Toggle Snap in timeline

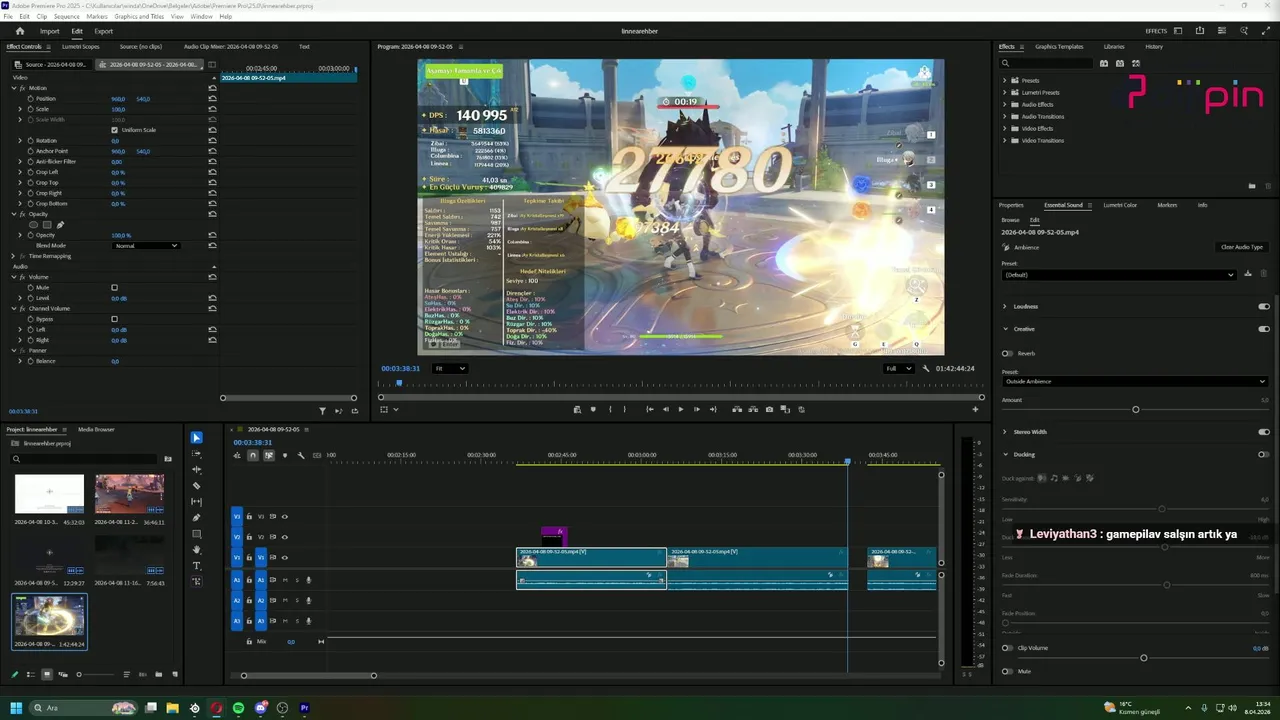pos(253,455)
